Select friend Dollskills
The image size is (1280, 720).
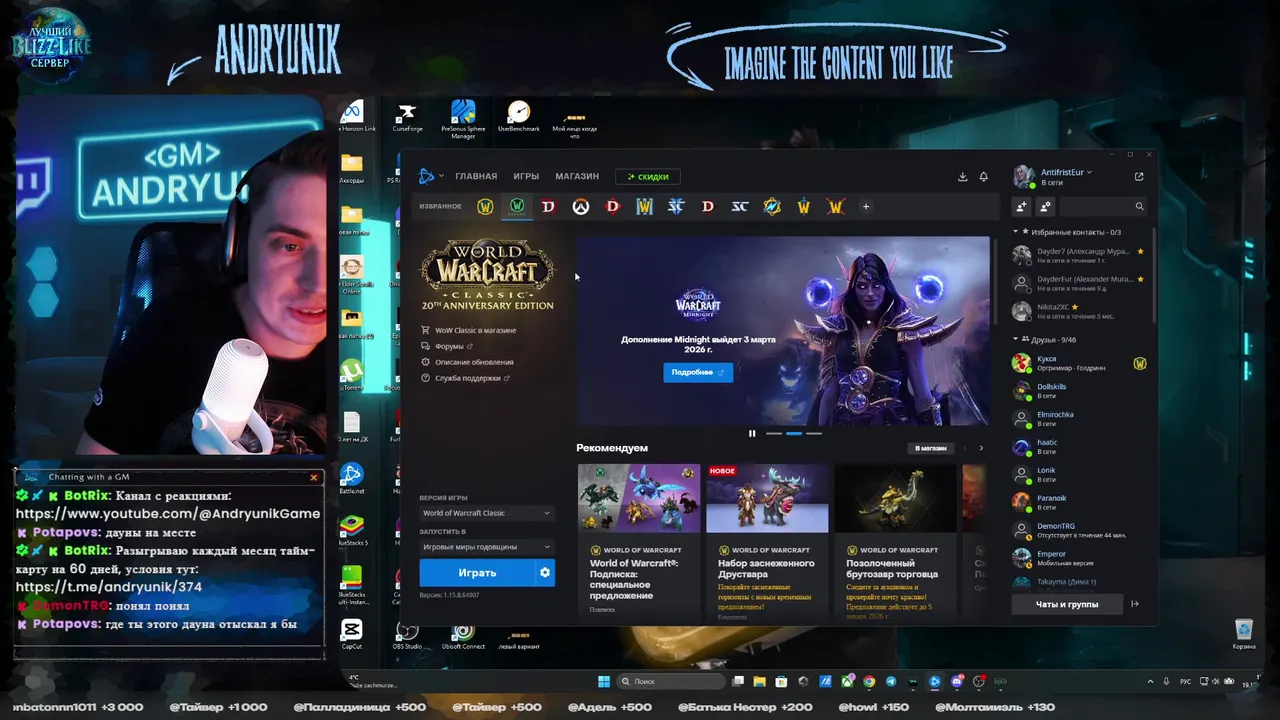(x=1079, y=391)
